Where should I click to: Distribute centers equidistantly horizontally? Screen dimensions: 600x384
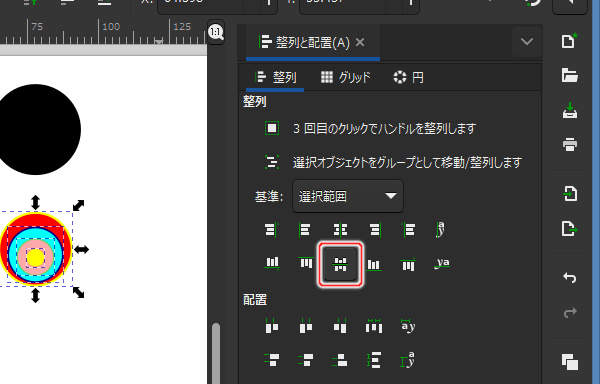[306, 326]
